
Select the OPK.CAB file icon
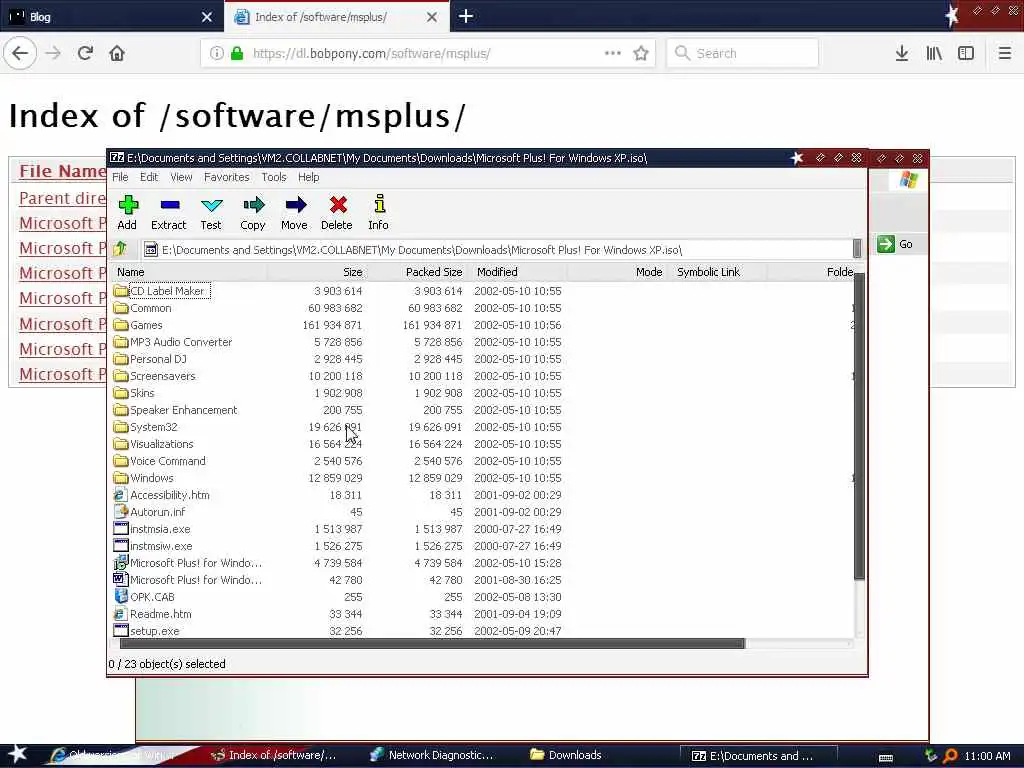point(120,596)
